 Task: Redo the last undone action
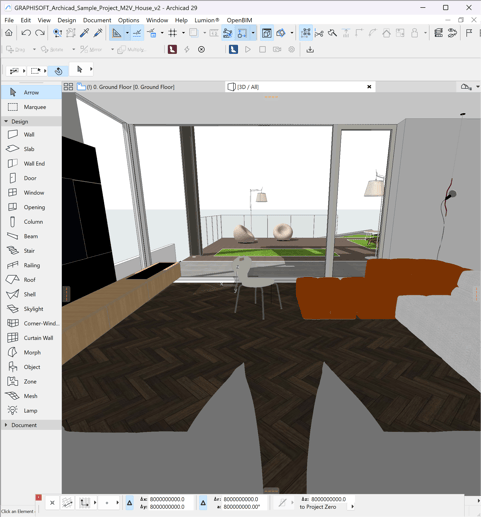(40, 33)
